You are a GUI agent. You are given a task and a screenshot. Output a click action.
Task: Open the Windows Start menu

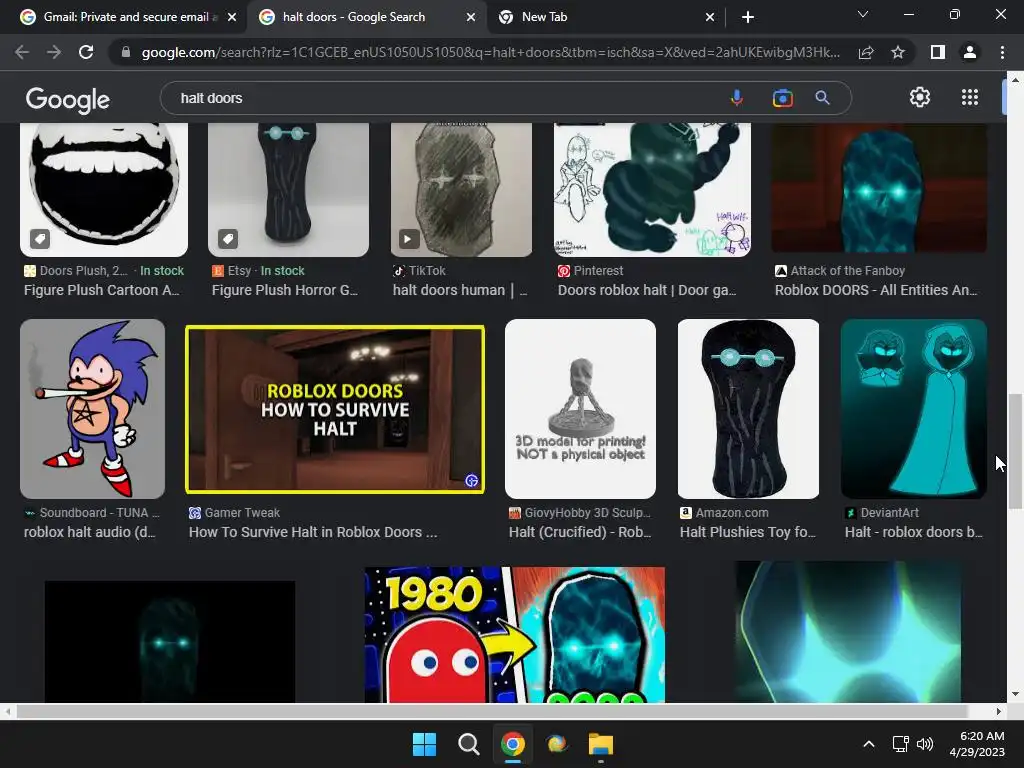[x=424, y=744]
